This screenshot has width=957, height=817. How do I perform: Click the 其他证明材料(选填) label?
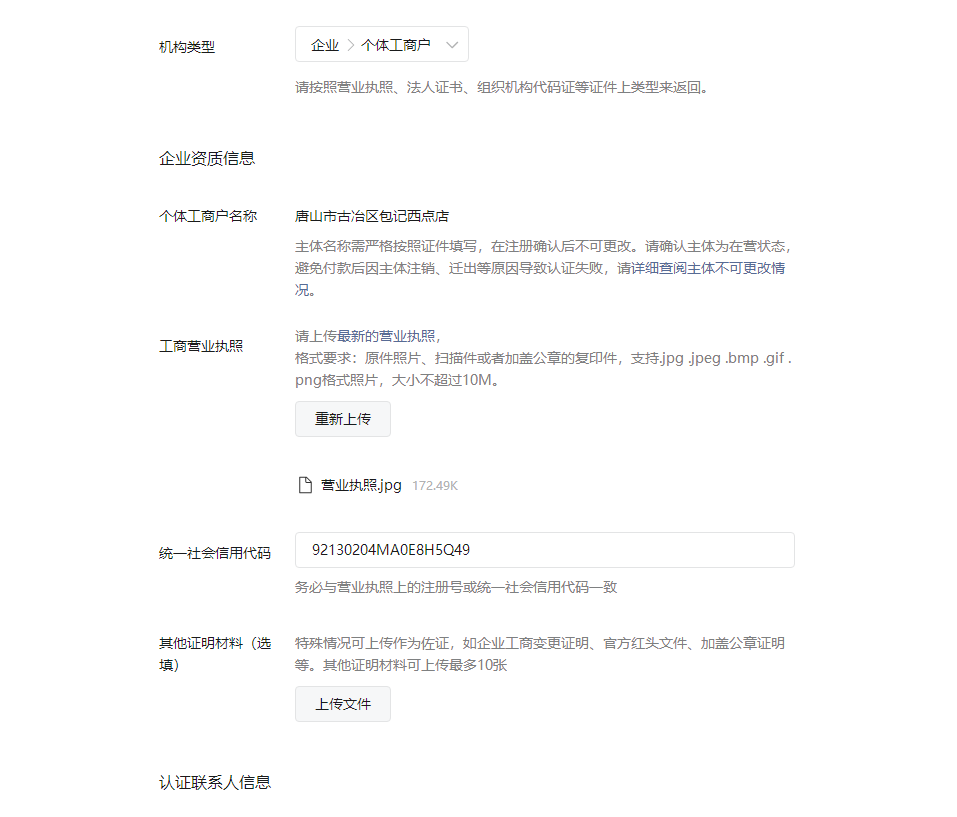click(x=215, y=654)
